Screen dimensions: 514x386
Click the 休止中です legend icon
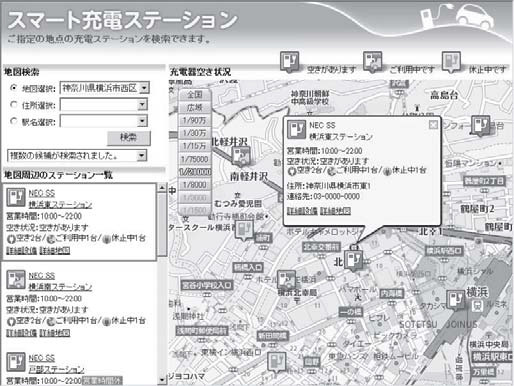pos(451,62)
